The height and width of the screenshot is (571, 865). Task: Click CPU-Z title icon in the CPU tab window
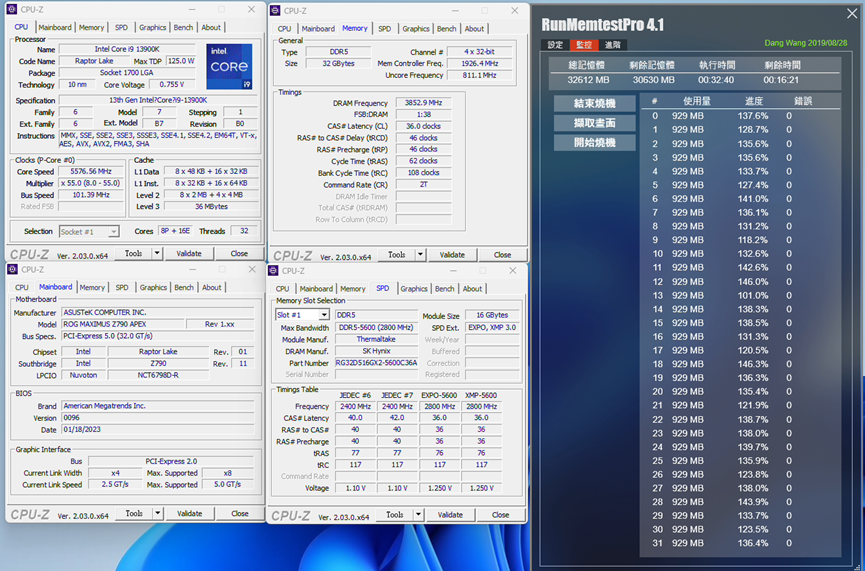[12, 9]
